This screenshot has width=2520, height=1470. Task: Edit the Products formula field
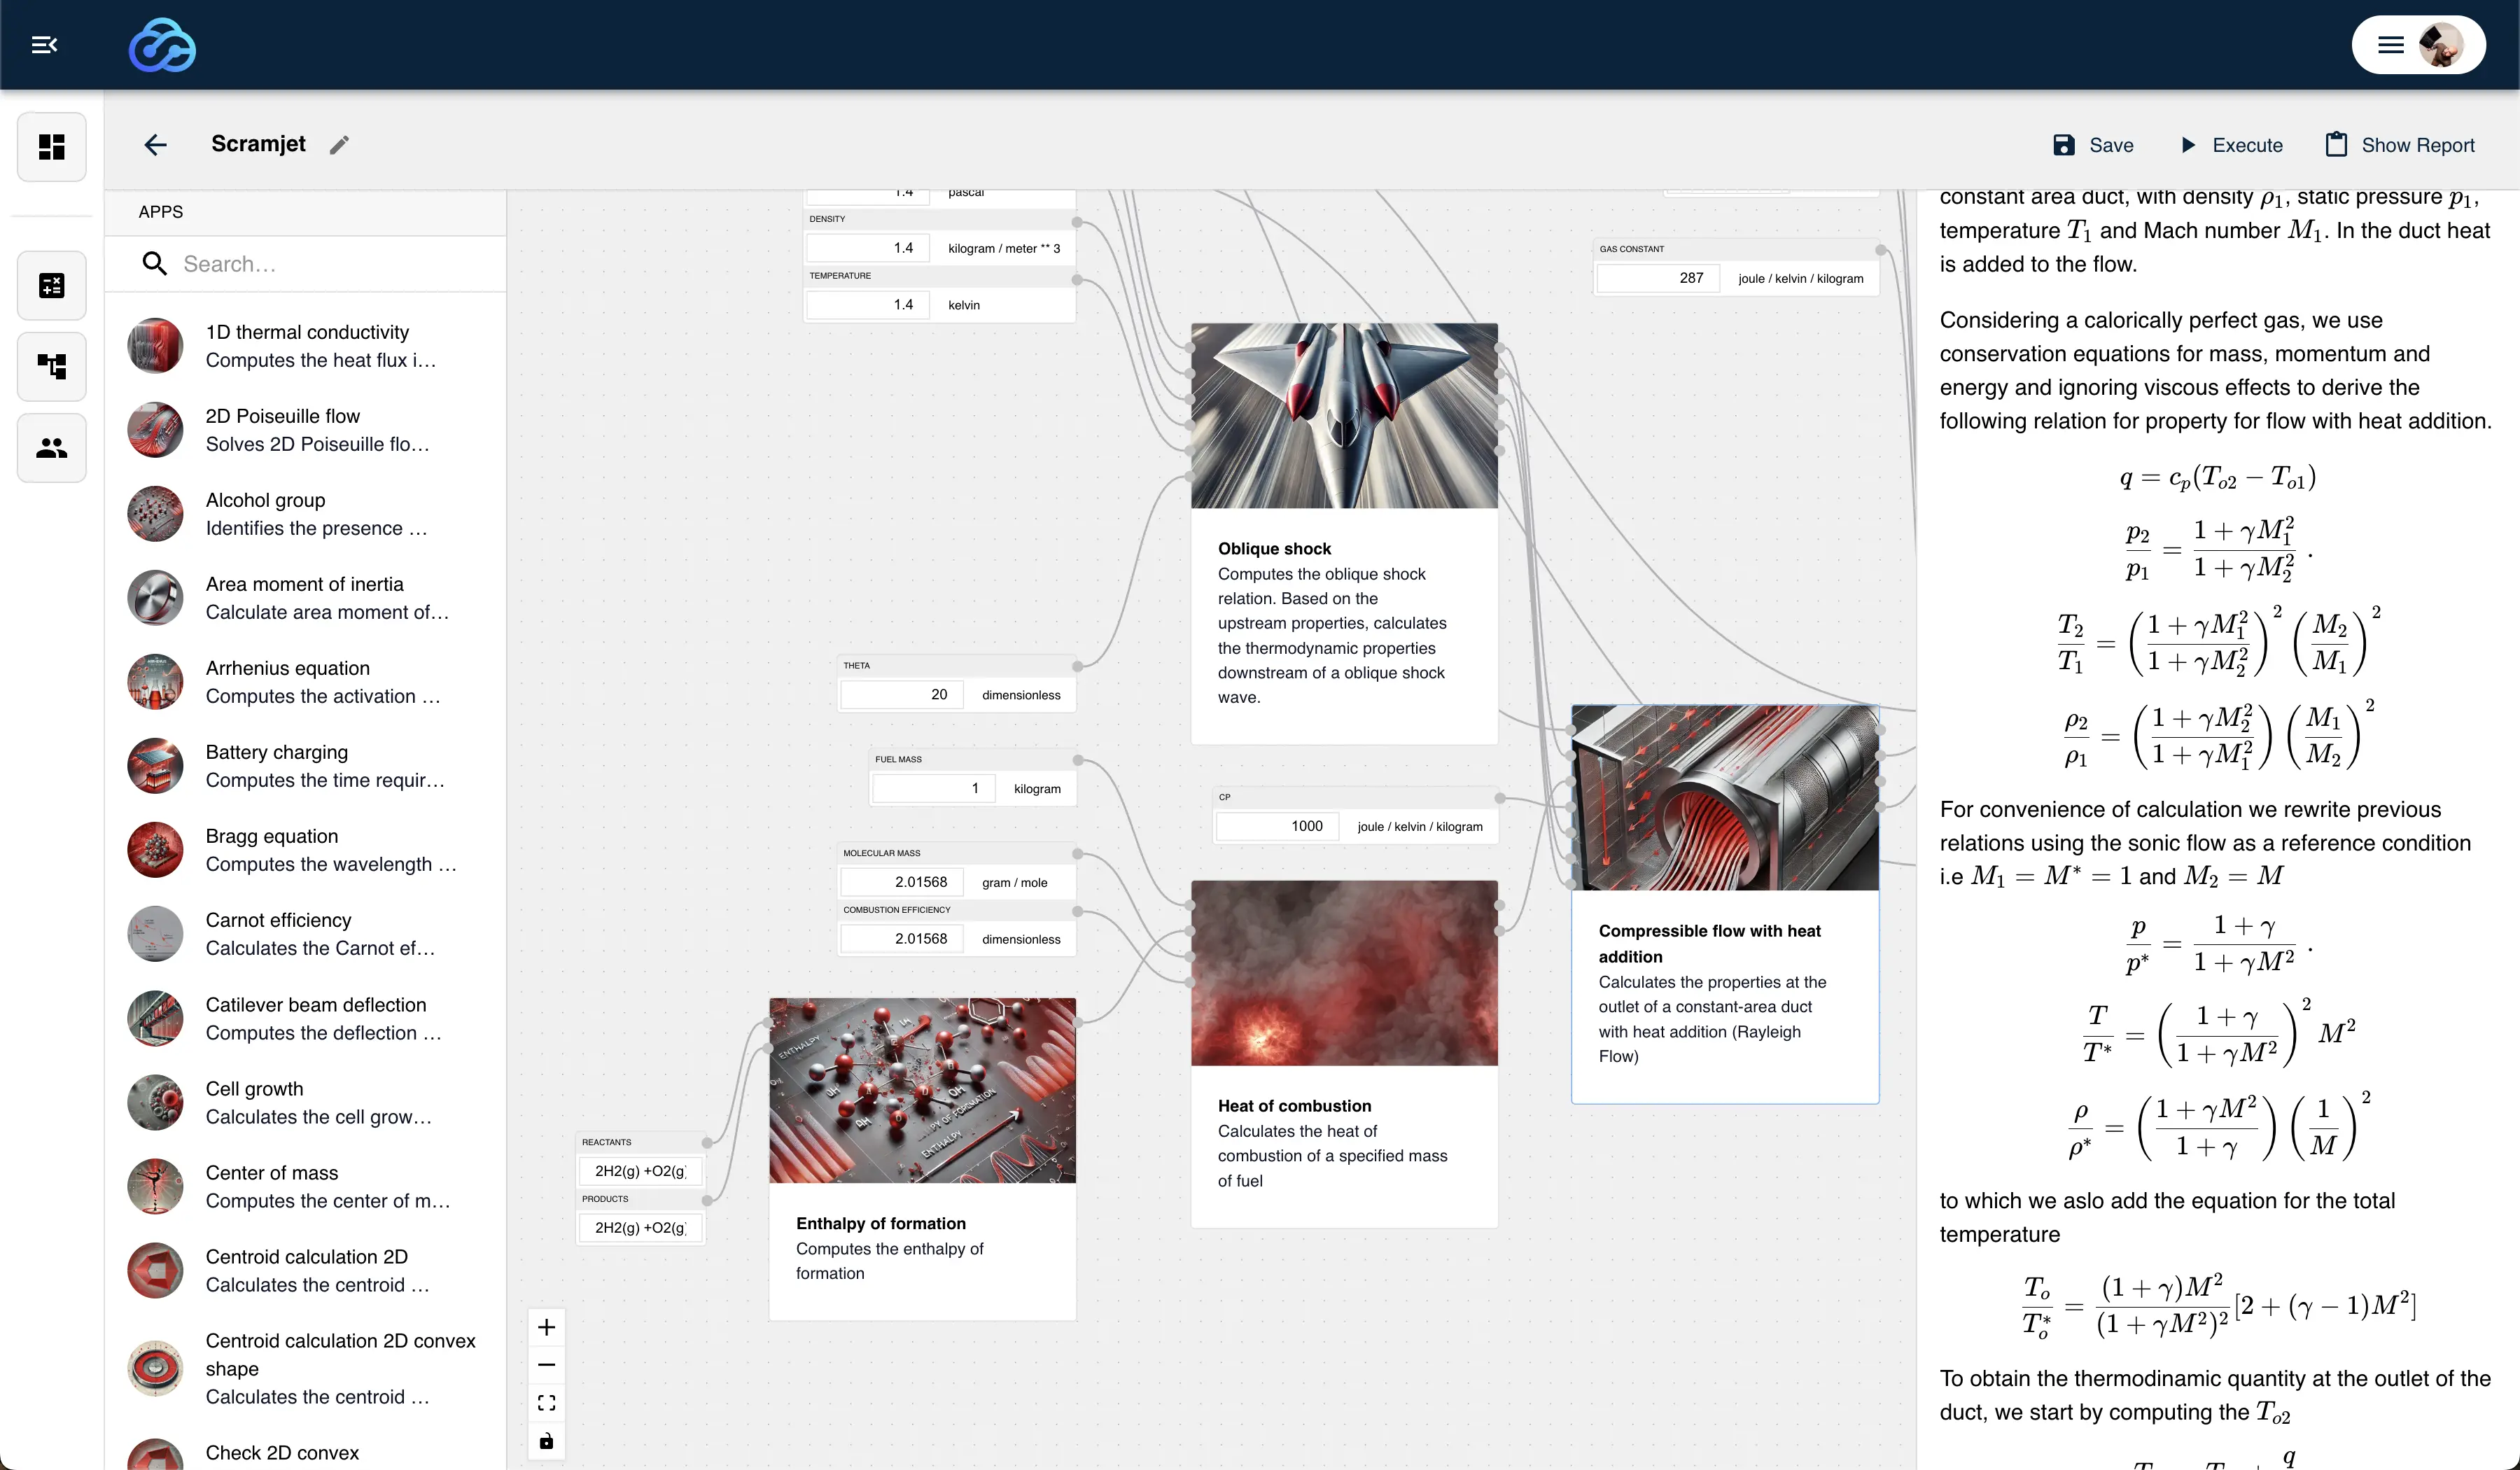[x=640, y=1228]
